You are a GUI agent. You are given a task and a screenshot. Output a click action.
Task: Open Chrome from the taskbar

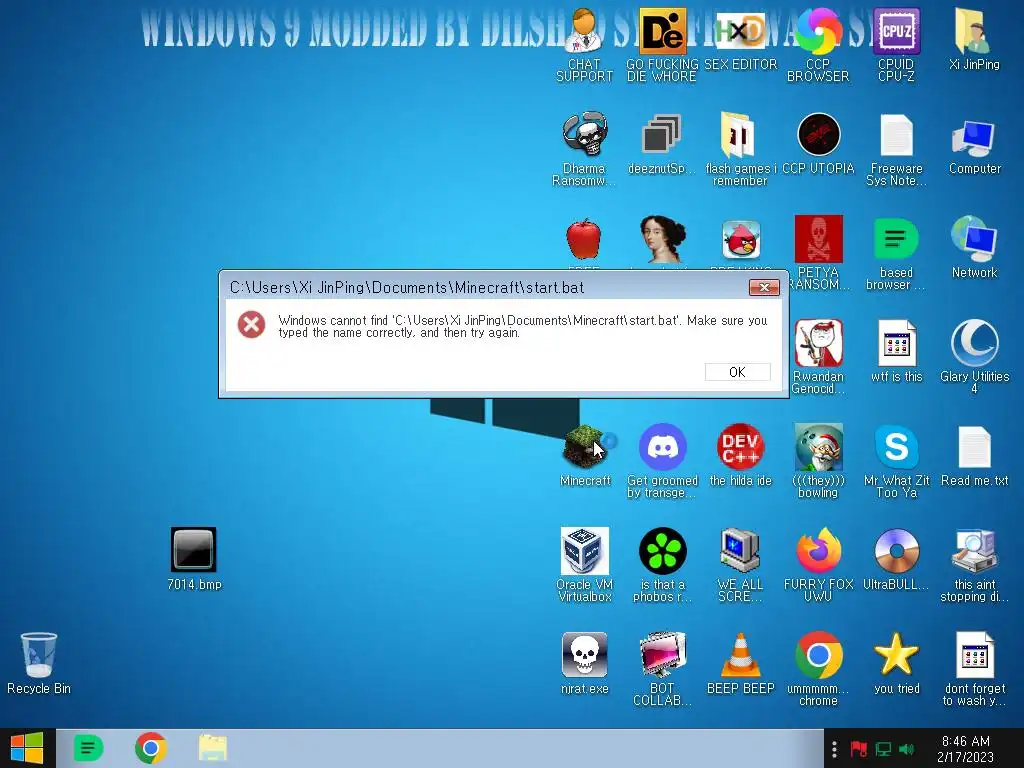click(150, 748)
